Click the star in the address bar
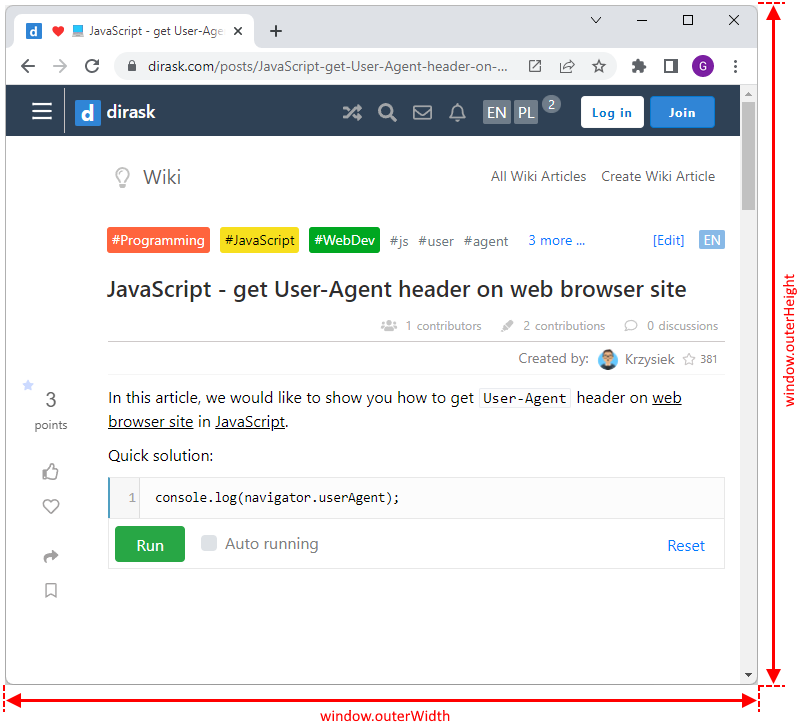The height and width of the screenshot is (727, 800). (599, 66)
